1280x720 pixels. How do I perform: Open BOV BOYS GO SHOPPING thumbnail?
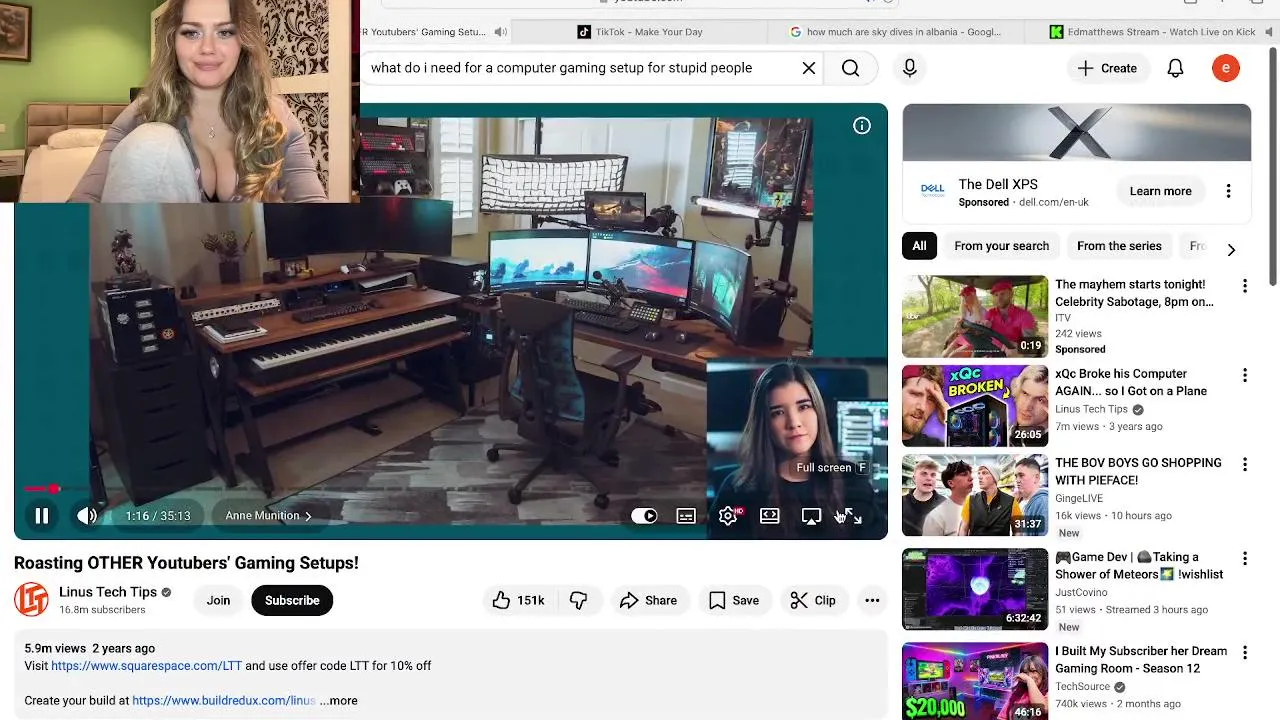click(975, 495)
